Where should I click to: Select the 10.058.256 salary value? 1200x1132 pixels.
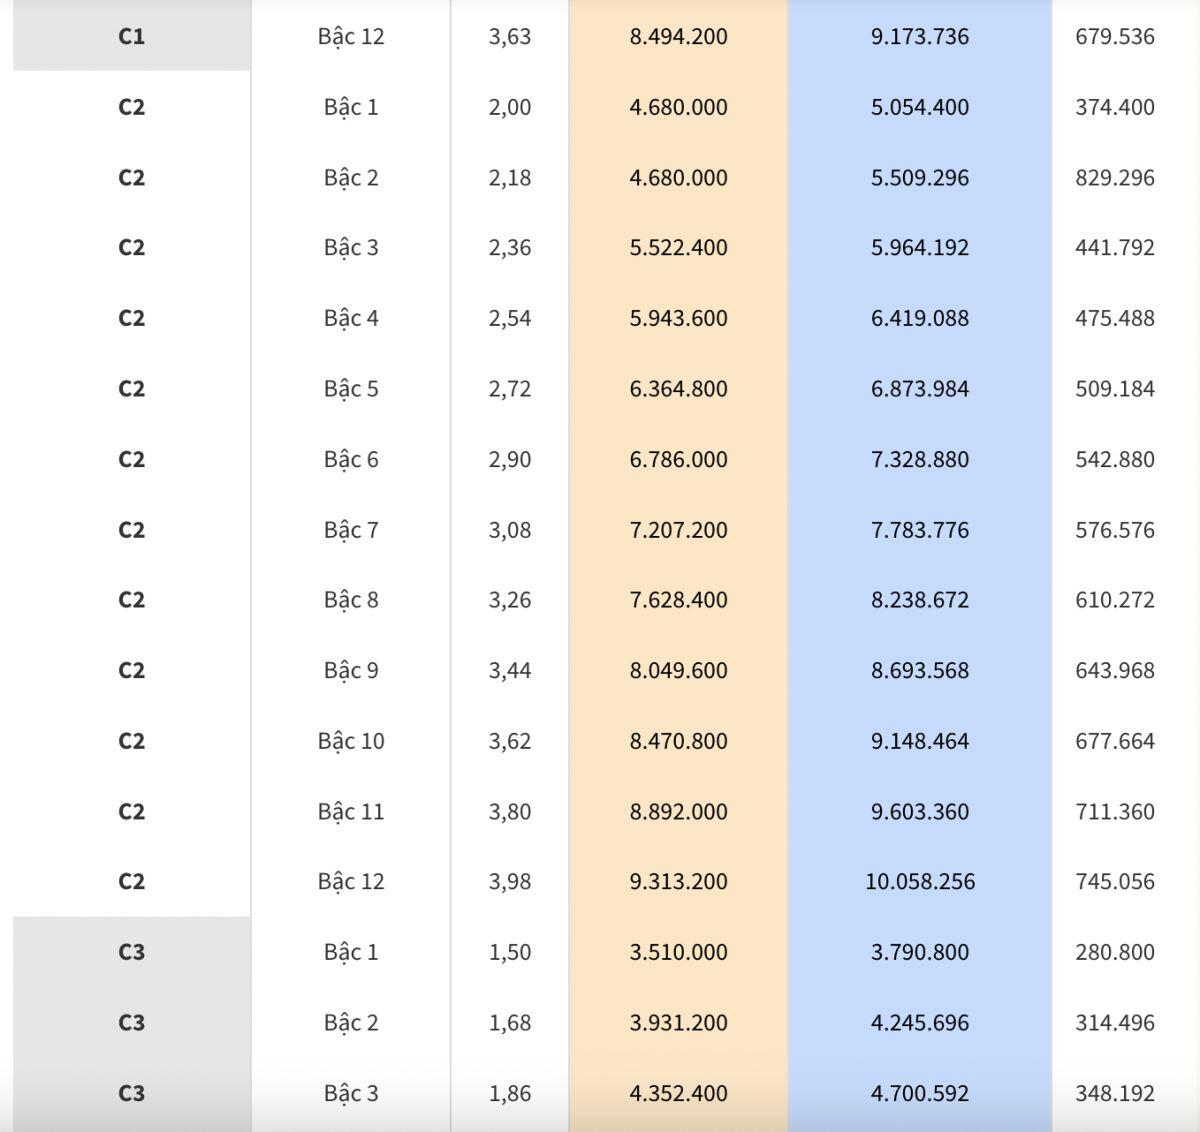920,881
